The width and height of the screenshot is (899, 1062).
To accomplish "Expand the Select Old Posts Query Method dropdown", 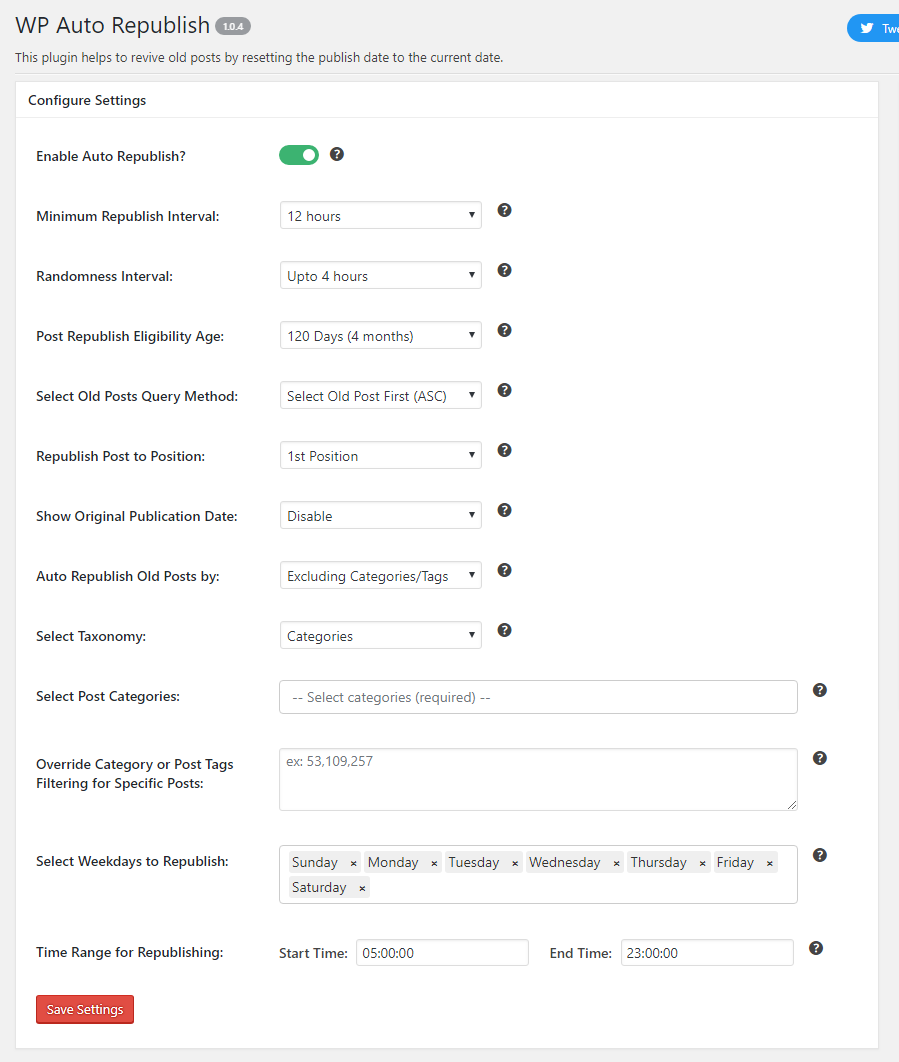I will tap(380, 396).
